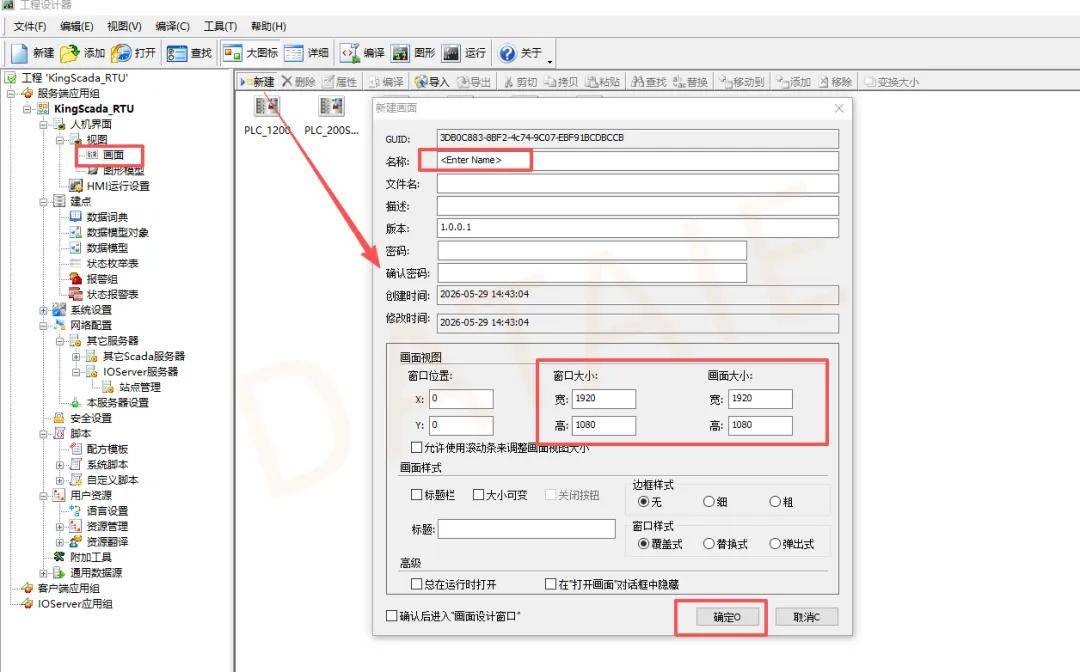Collapse the 人机界面 tree node
This screenshot has height=672, width=1080.
point(43,125)
